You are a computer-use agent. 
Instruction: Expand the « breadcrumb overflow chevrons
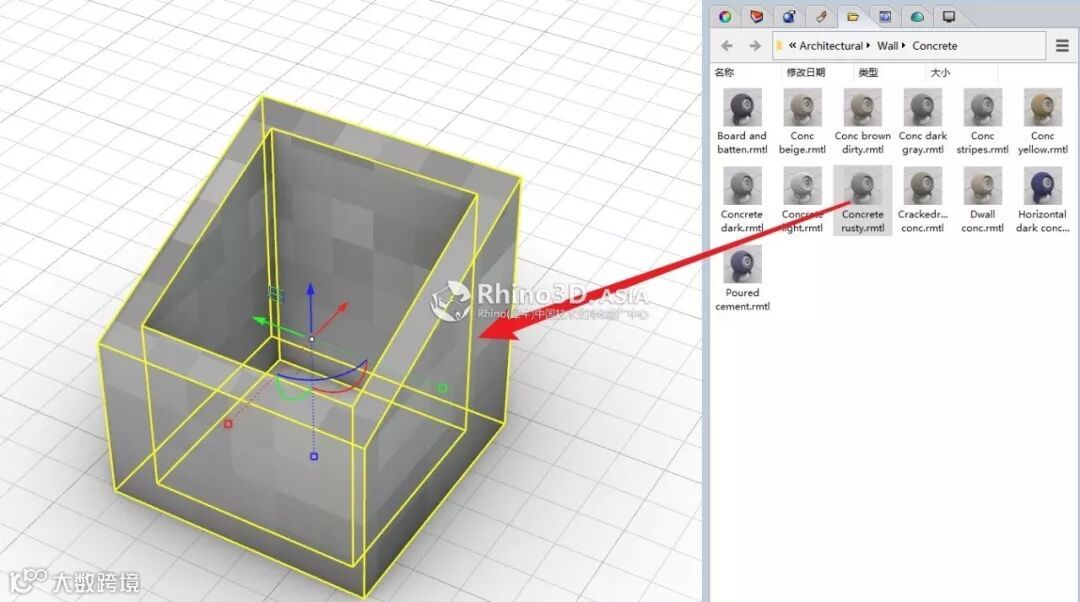tap(792, 45)
